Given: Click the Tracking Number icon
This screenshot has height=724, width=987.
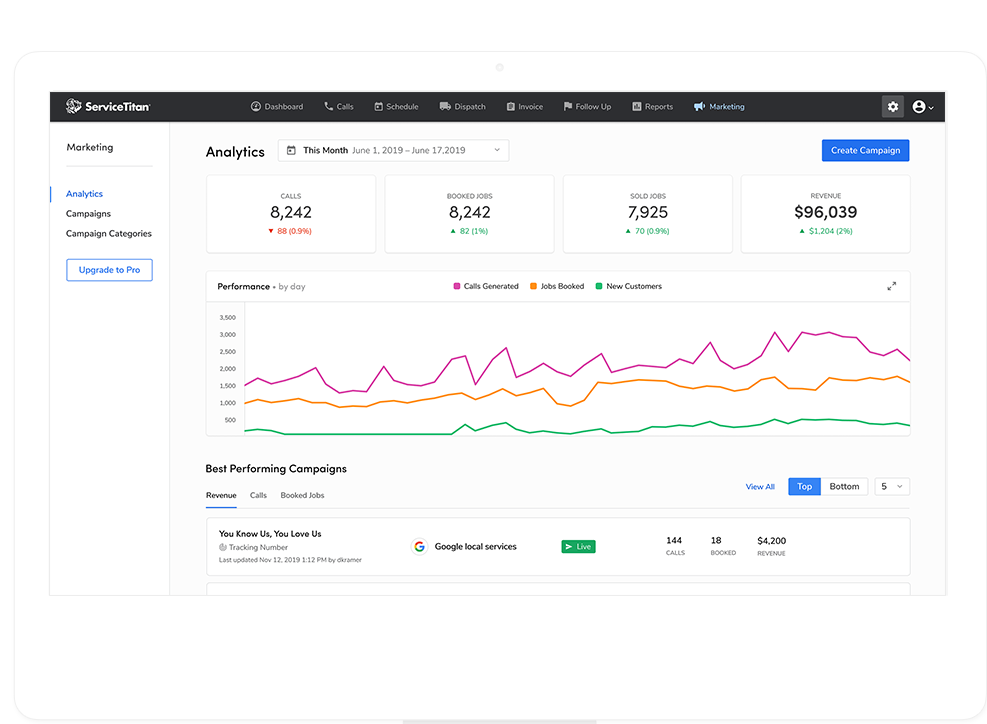Looking at the screenshot, I should tap(223, 548).
